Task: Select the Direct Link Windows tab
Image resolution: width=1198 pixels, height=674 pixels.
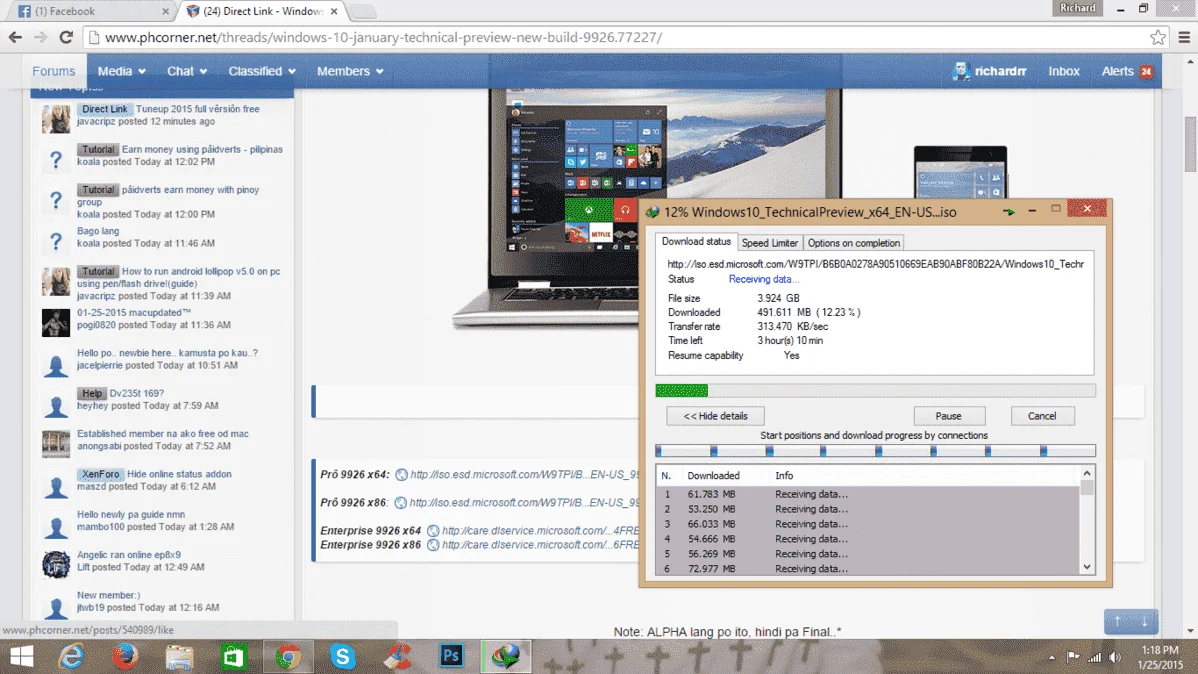Action: (x=260, y=11)
